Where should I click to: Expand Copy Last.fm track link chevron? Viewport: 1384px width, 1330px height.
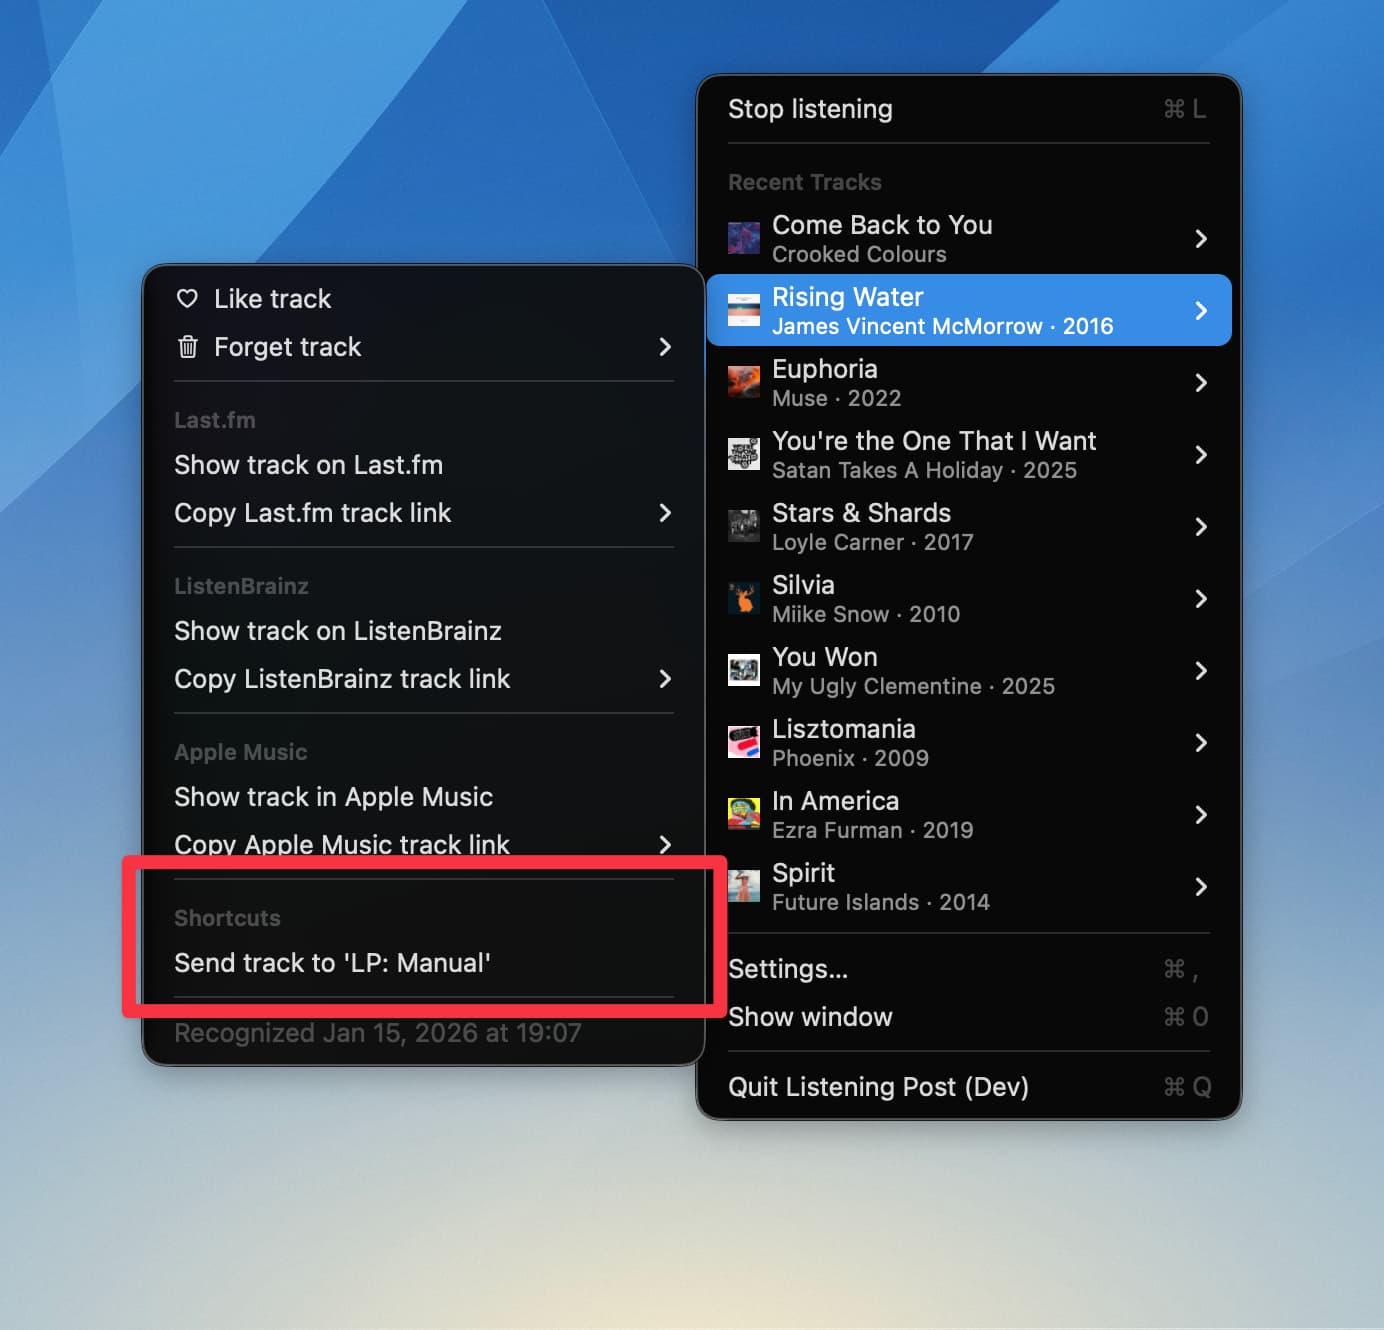[665, 513]
